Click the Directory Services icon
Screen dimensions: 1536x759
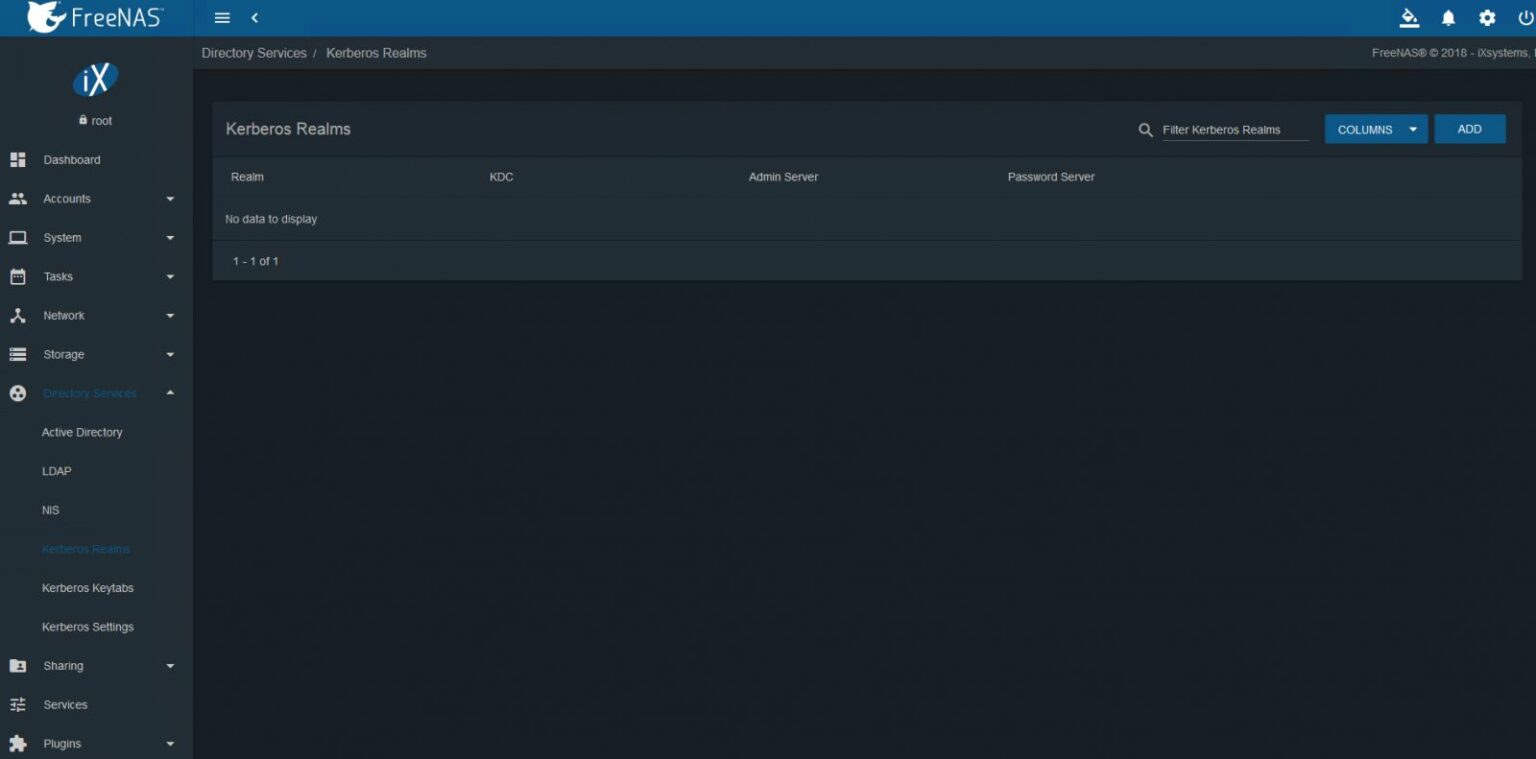tap(17, 394)
